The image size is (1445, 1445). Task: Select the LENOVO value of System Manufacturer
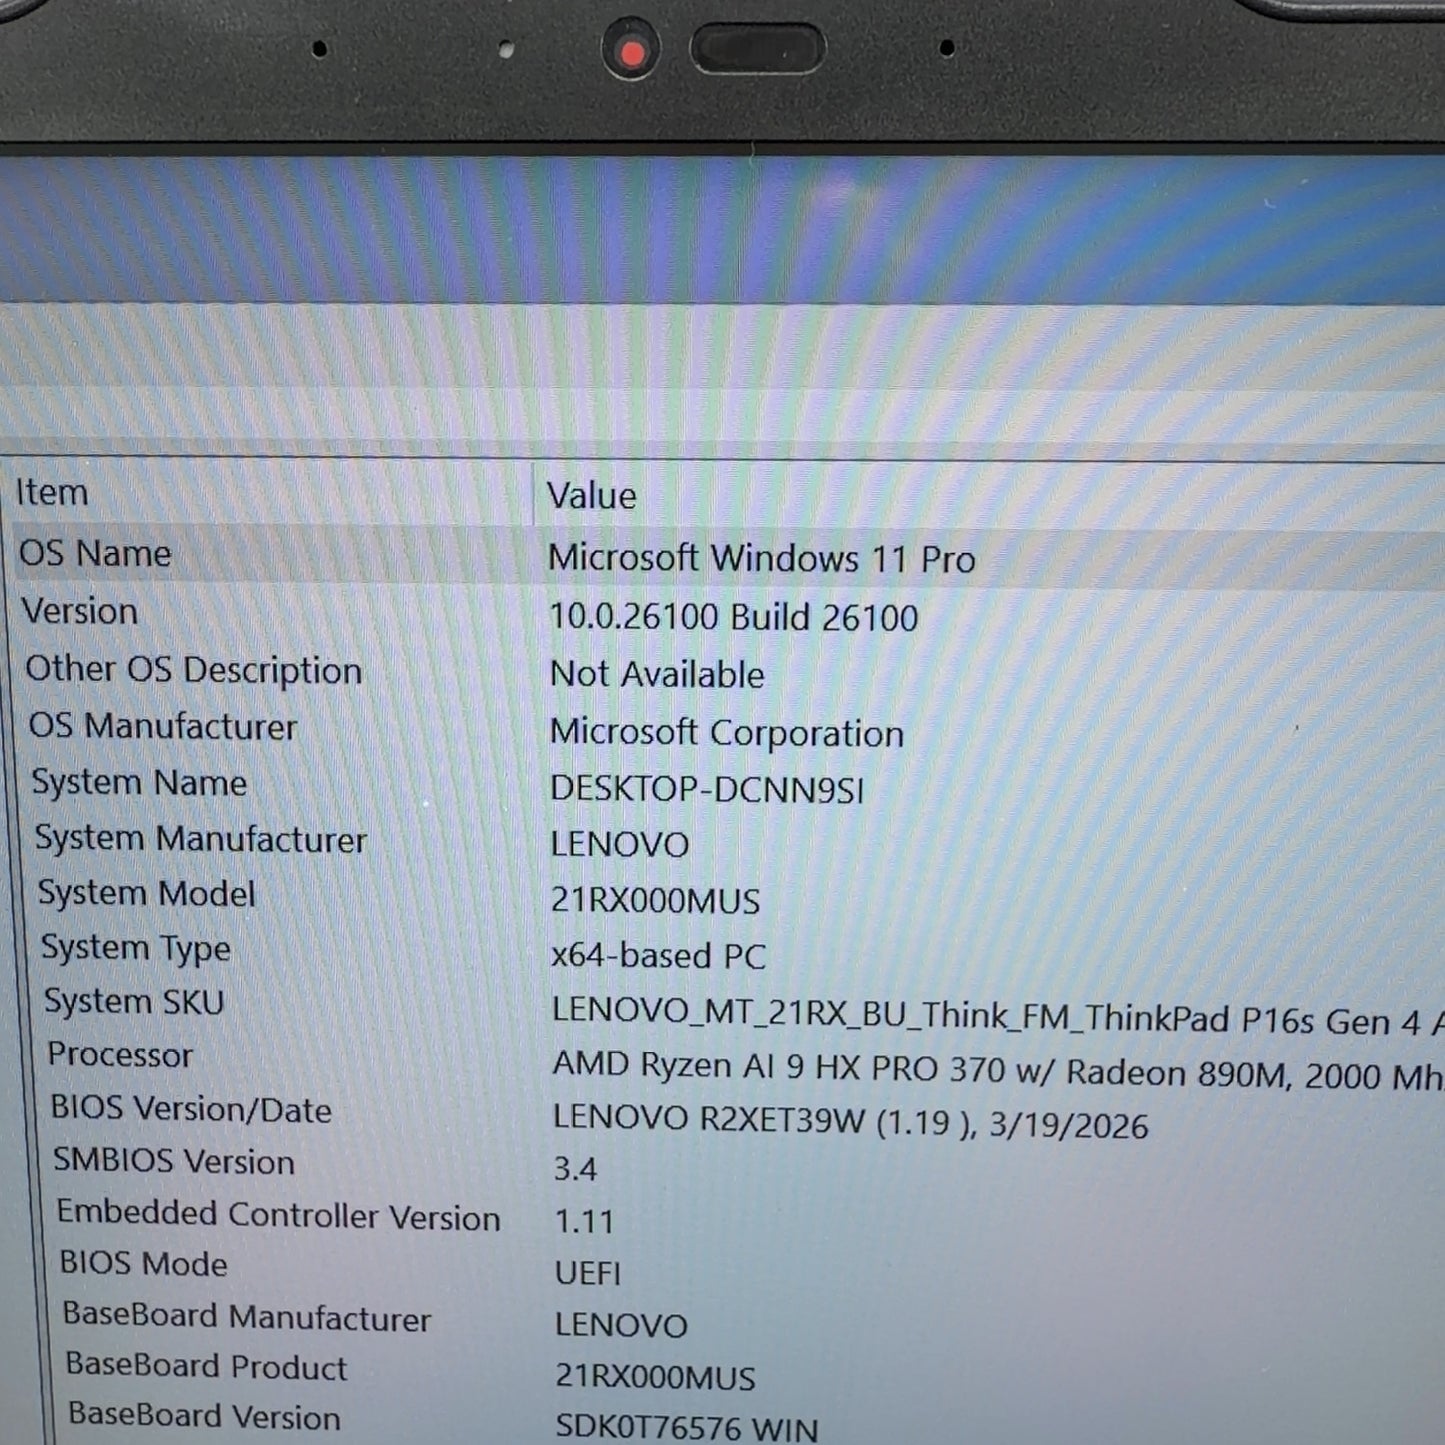620,845
